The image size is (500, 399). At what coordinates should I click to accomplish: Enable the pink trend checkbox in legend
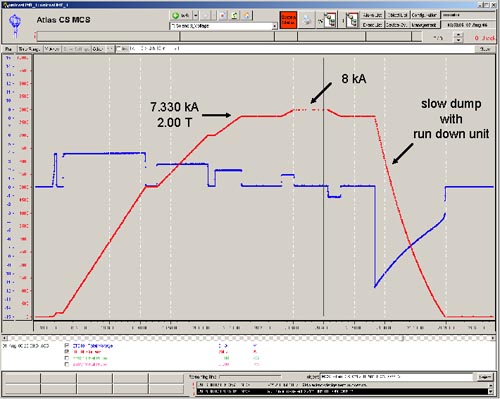click(67, 364)
